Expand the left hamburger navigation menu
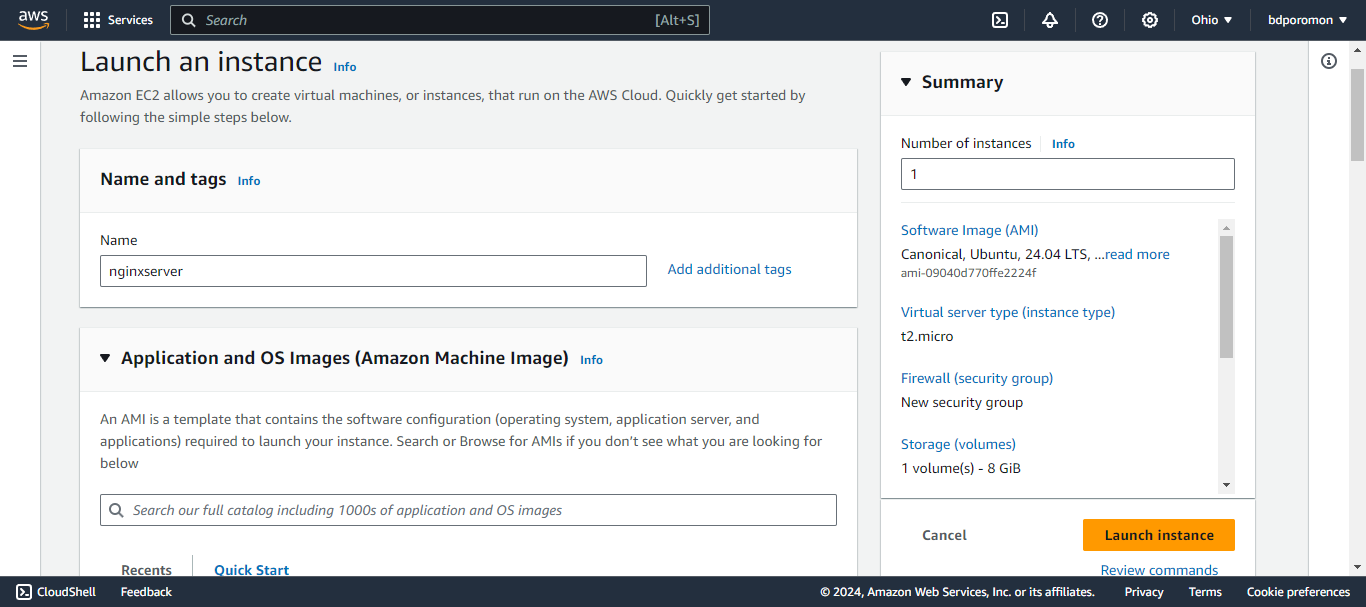 pos(20,62)
